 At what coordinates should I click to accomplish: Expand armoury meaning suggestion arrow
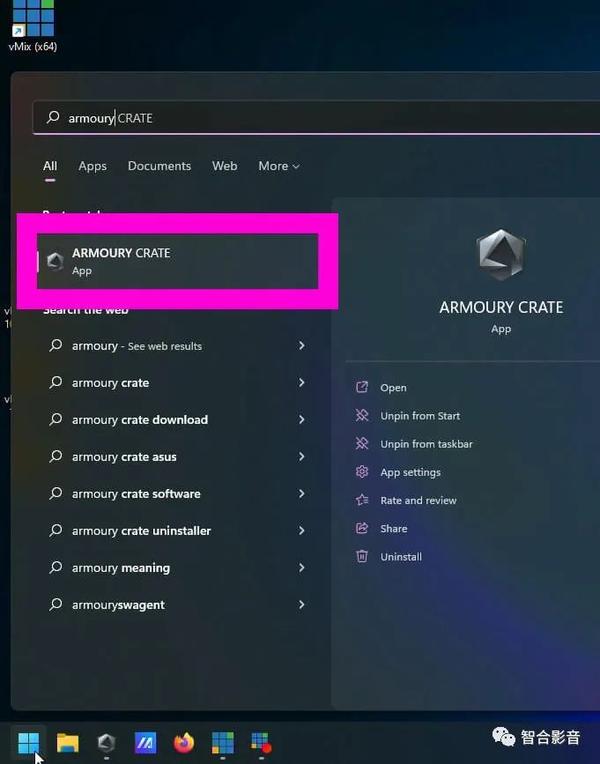click(x=302, y=568)
